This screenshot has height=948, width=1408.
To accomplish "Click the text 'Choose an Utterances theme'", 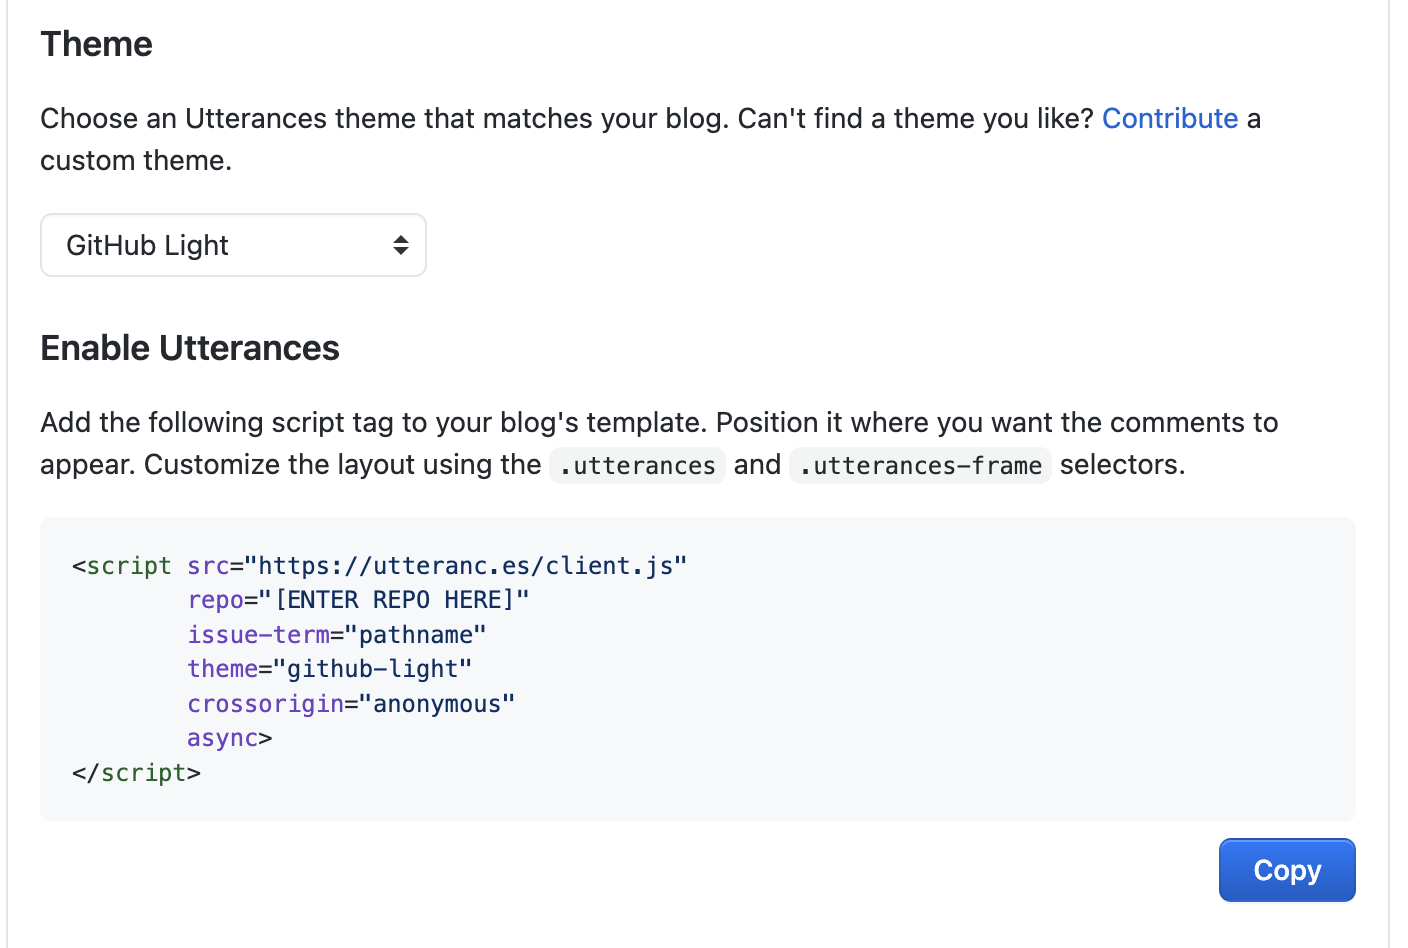I will [229, 118].
